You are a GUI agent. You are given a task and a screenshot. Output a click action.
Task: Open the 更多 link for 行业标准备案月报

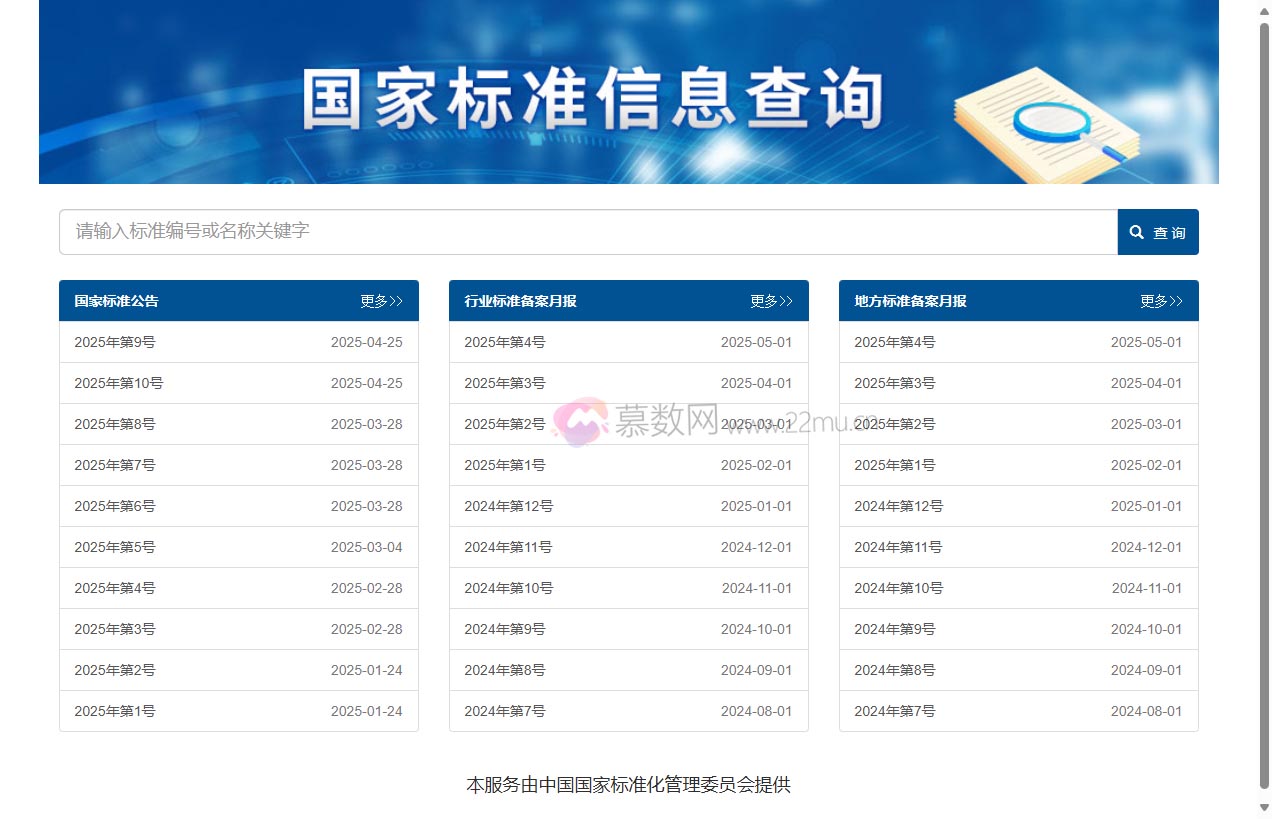pyautogui.click(x=771, y=301)
